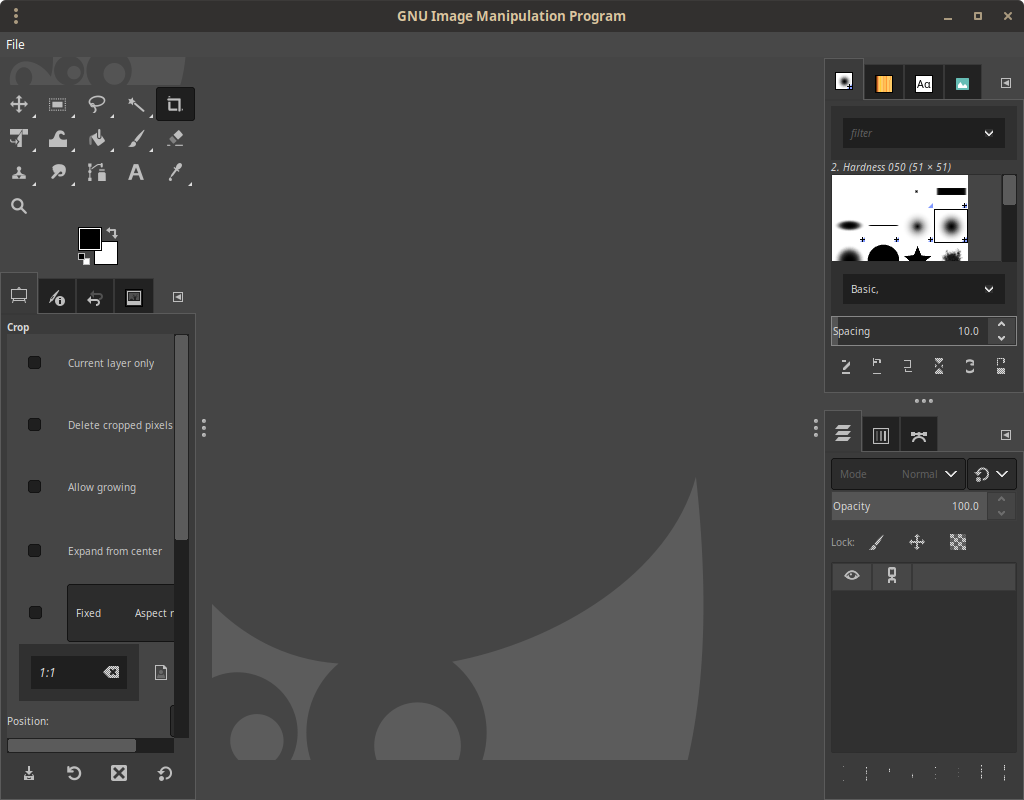Select the Text tool

click(x=136, y=172)
